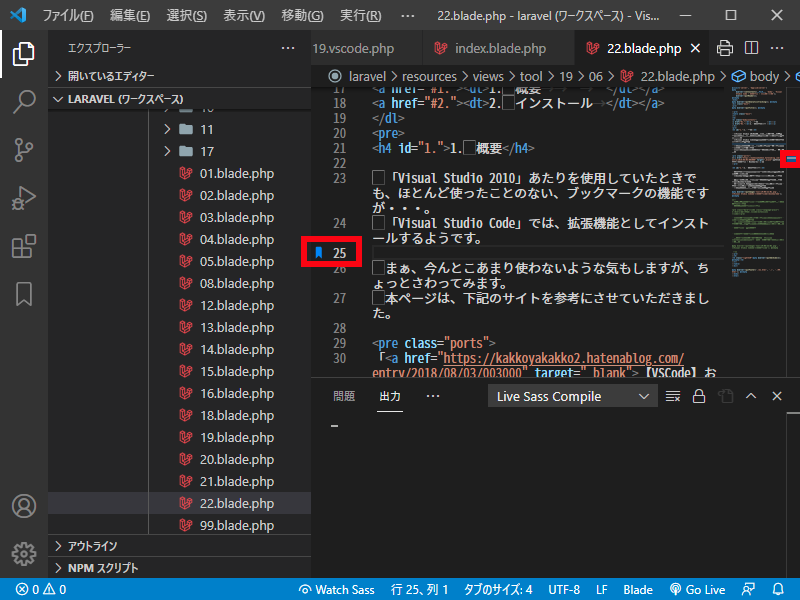
Task: Open 01.blade.php in explorer
Action: pyautogui.click(x=237, y=173)
